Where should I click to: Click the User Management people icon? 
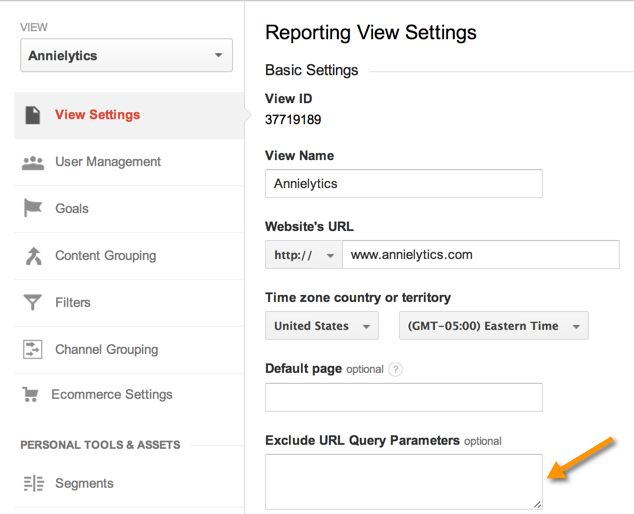click(33, 163)
